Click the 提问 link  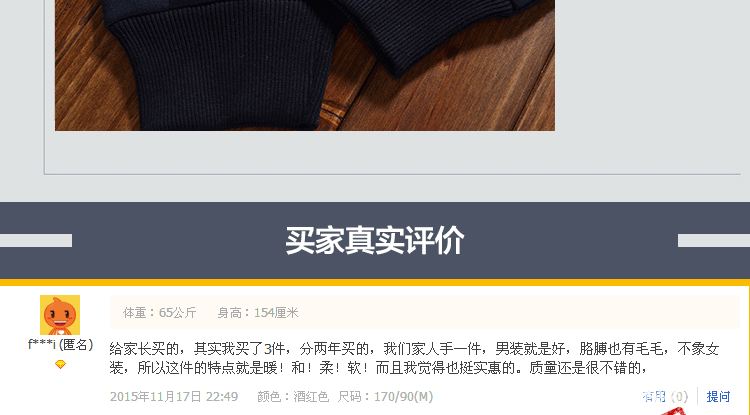(x=718, y=396)
